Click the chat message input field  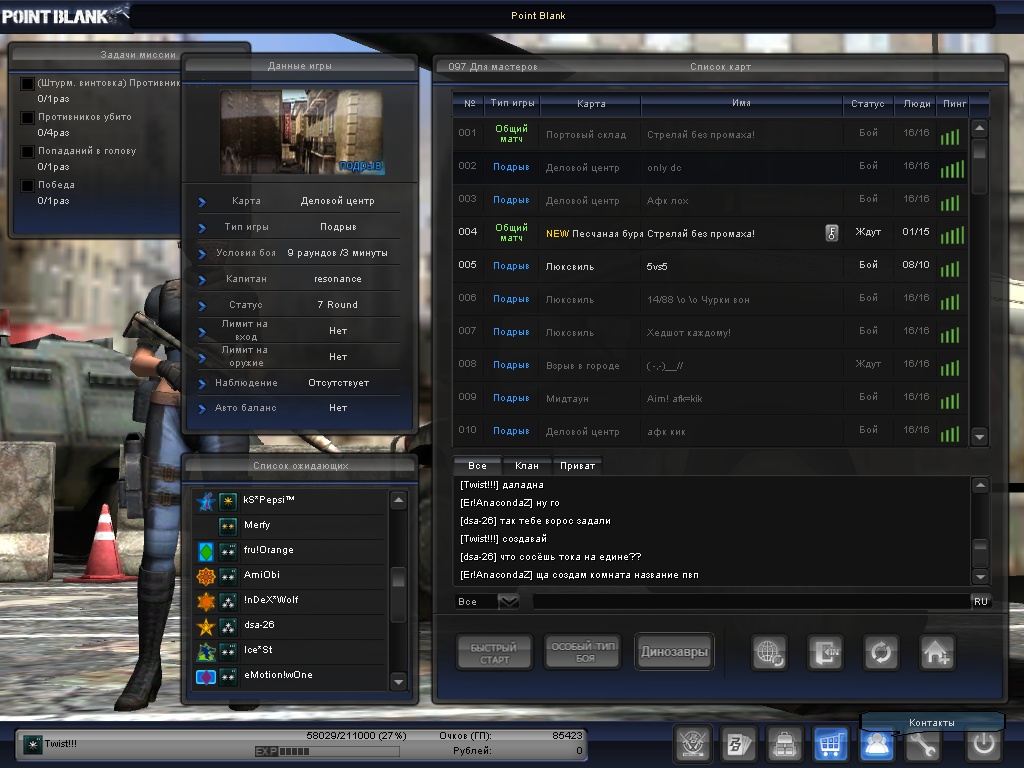[750, 601]
